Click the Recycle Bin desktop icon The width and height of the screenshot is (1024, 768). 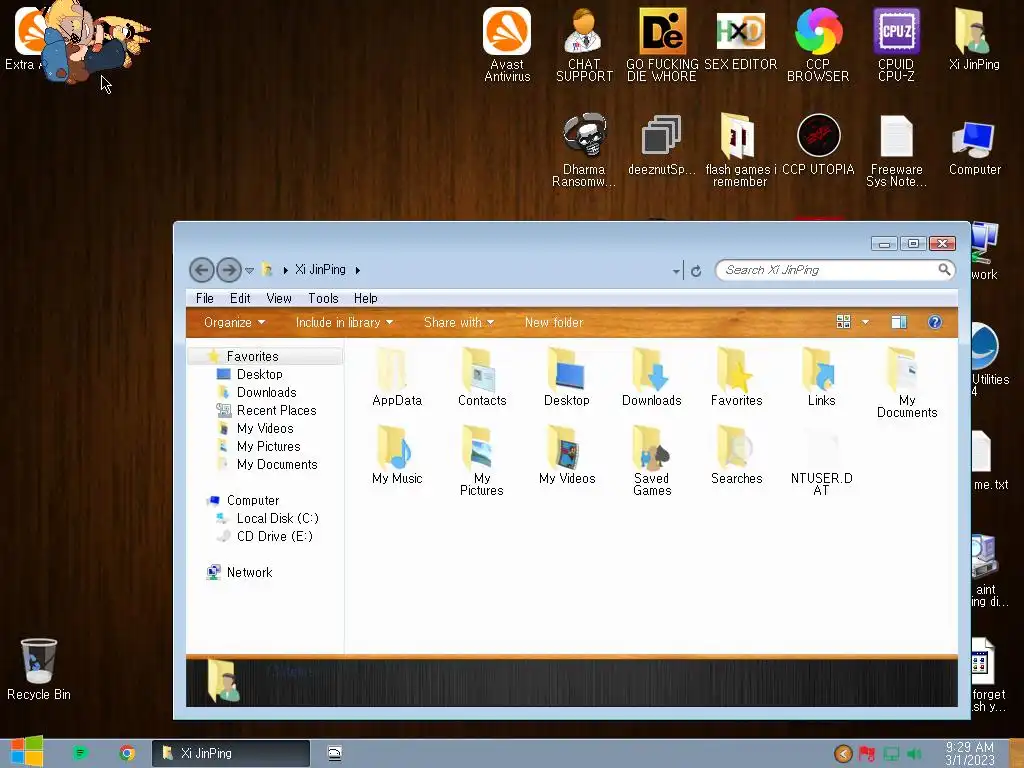click(39, 669)
